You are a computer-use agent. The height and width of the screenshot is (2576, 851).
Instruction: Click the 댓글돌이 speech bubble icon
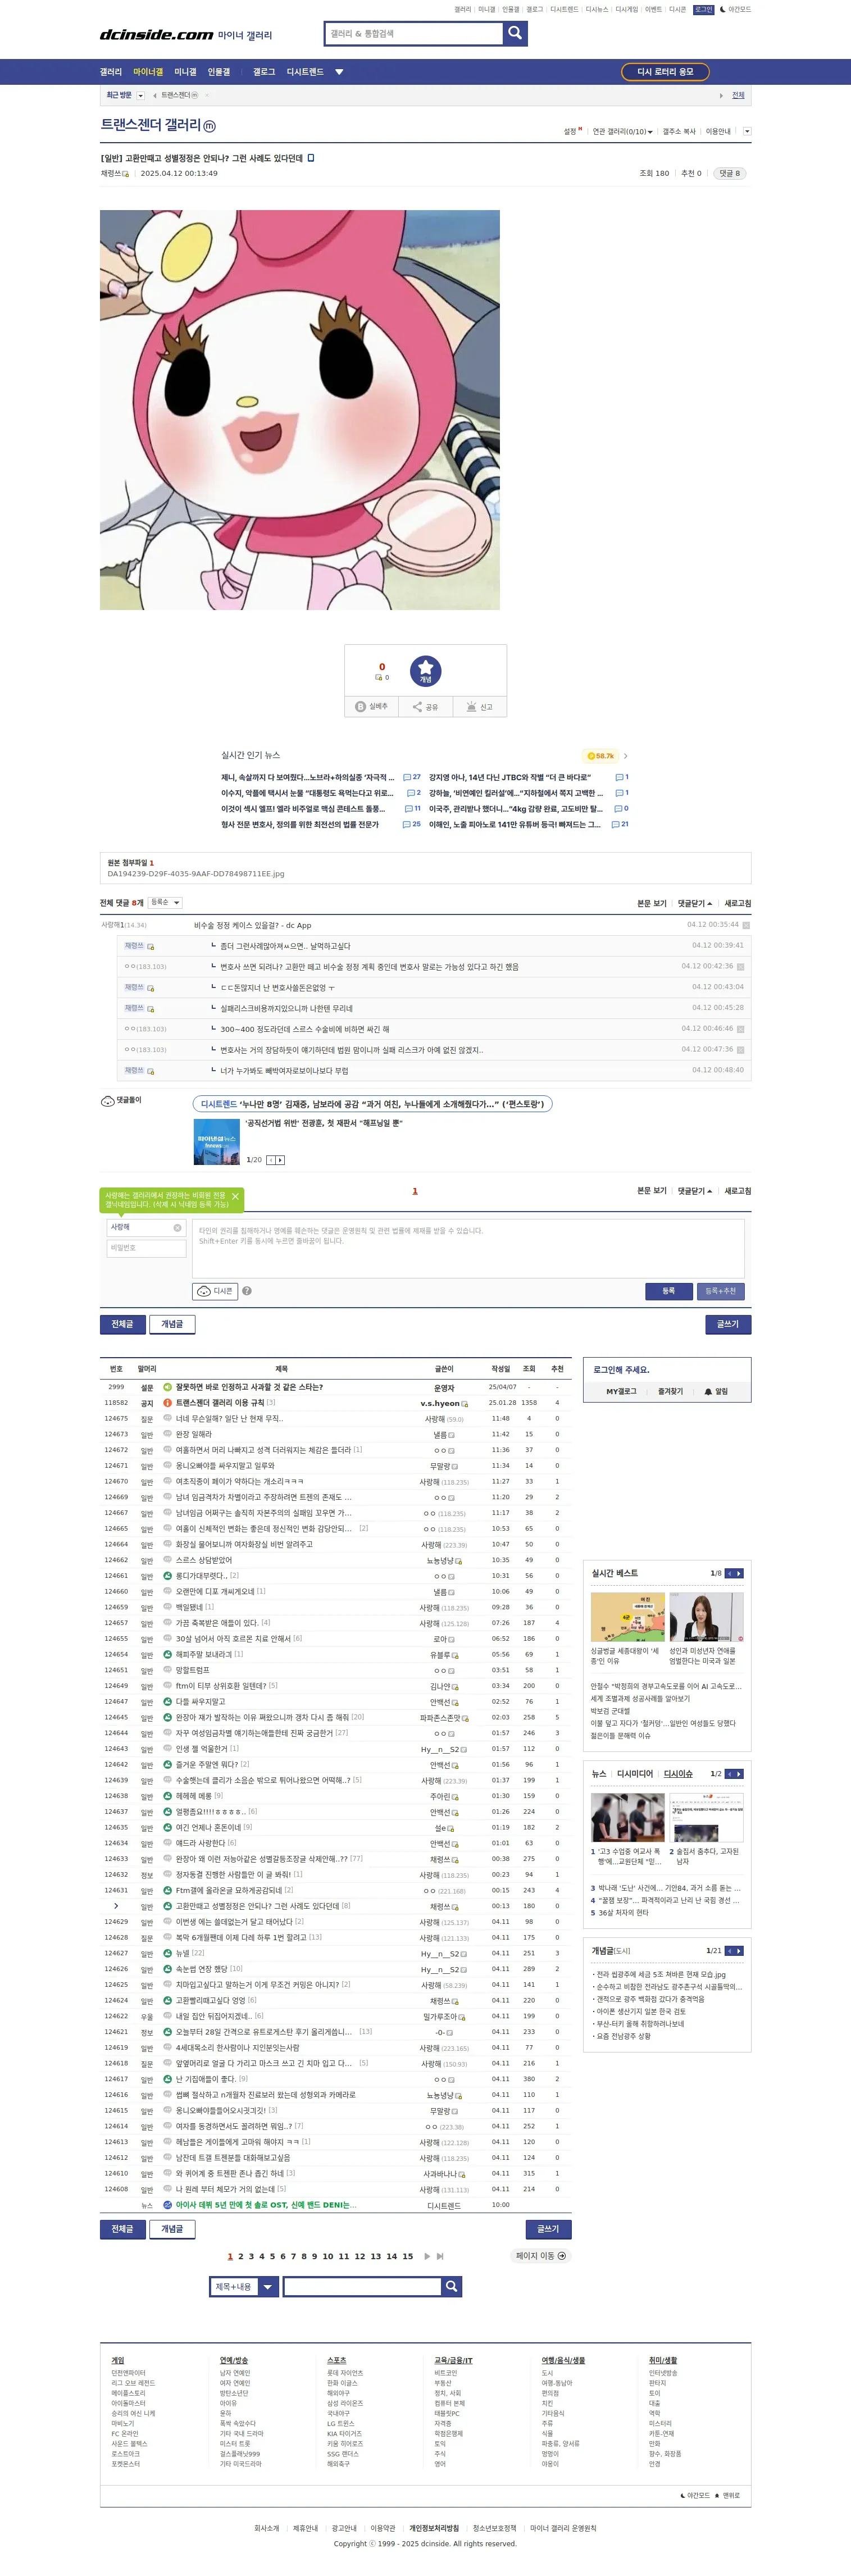(108, 1101)
